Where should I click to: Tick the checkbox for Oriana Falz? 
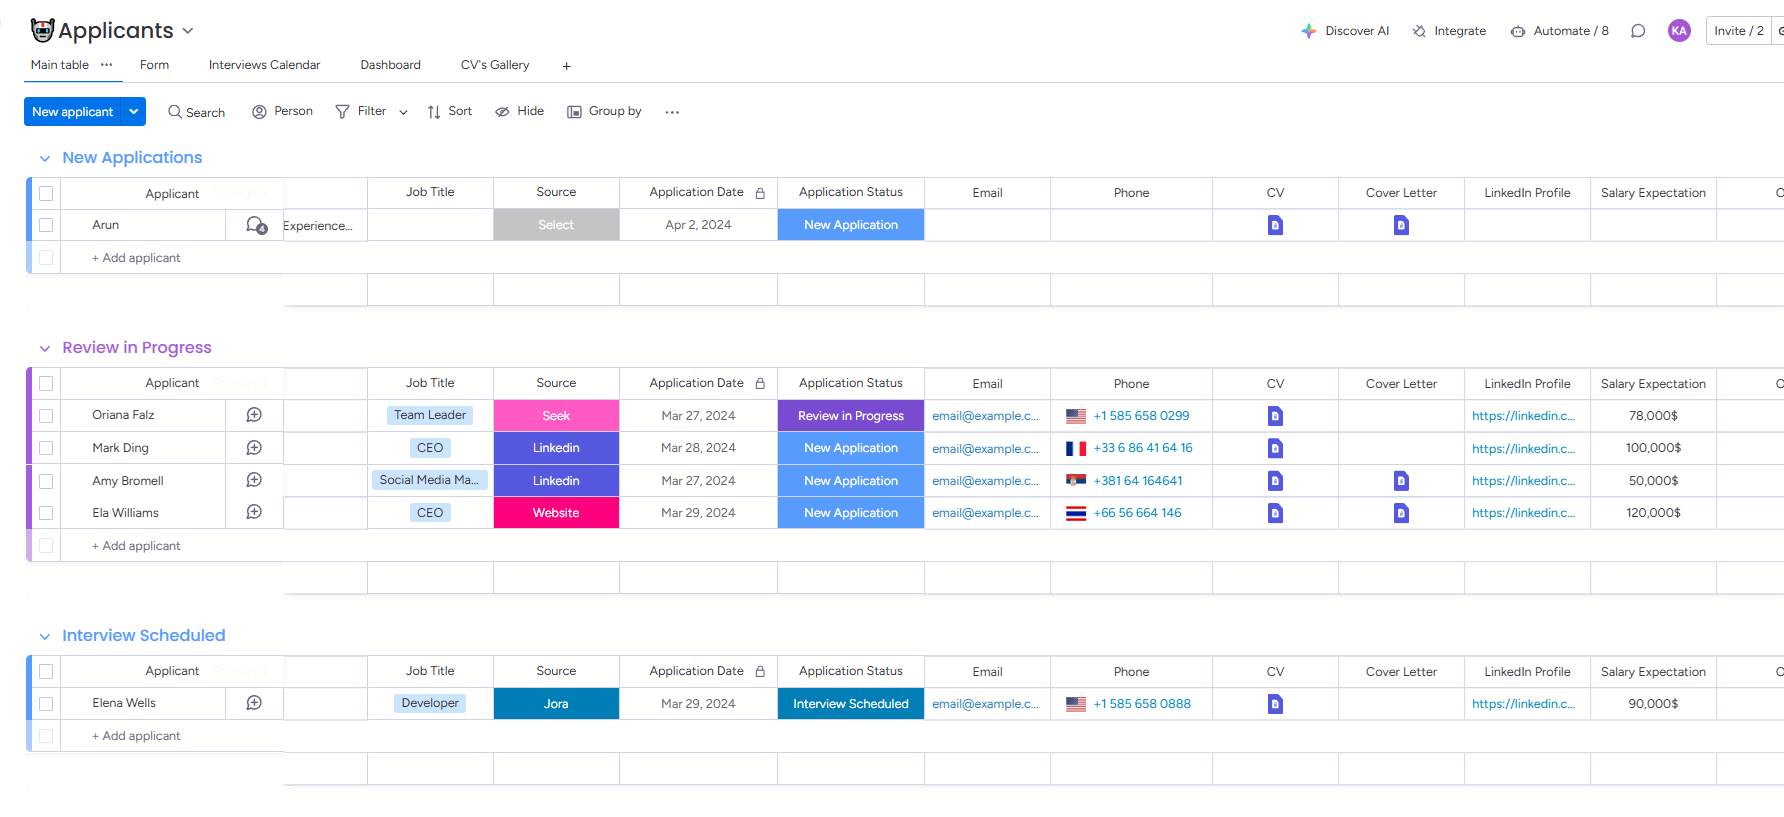[46, 415]
